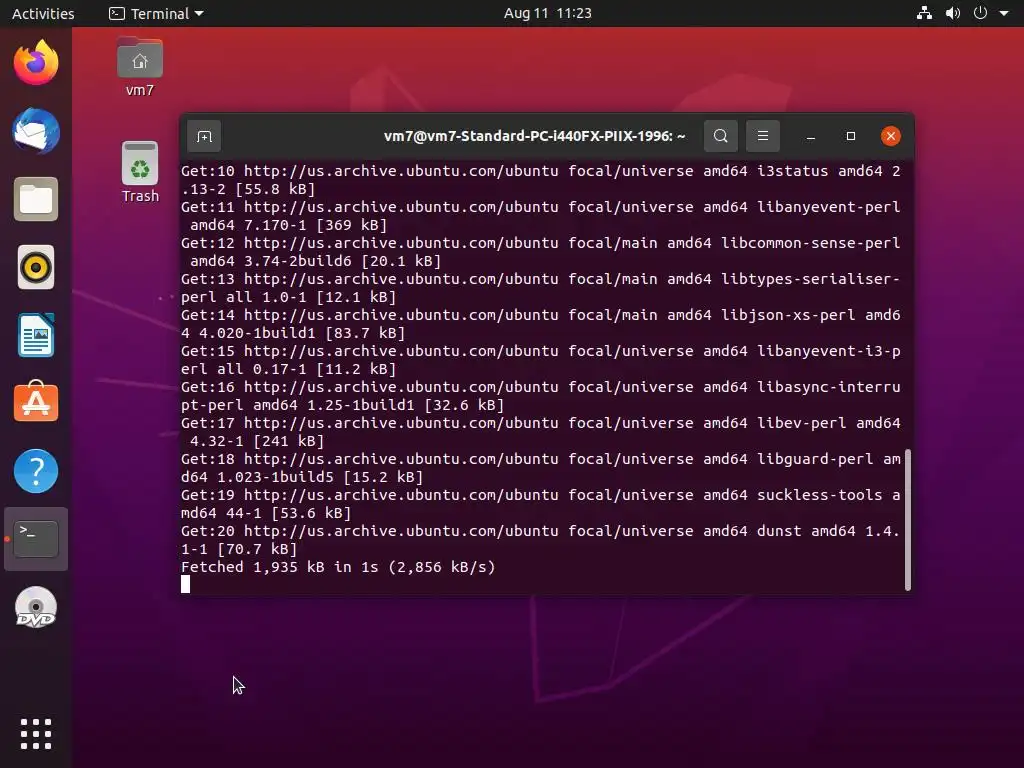Open the clock and calendar panel
The height and width of the screenshot is (768, 1024).
[547, 13]
